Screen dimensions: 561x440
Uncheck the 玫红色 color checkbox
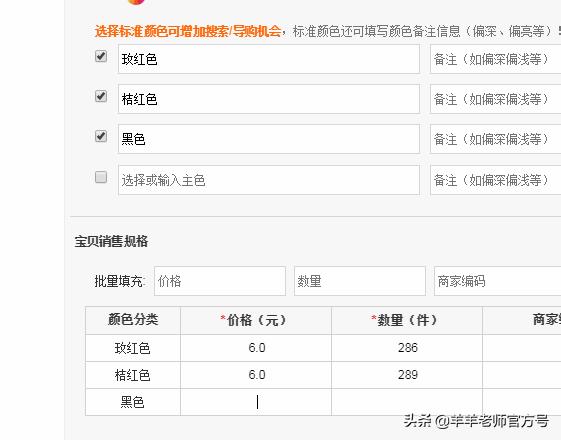point(101,56)
